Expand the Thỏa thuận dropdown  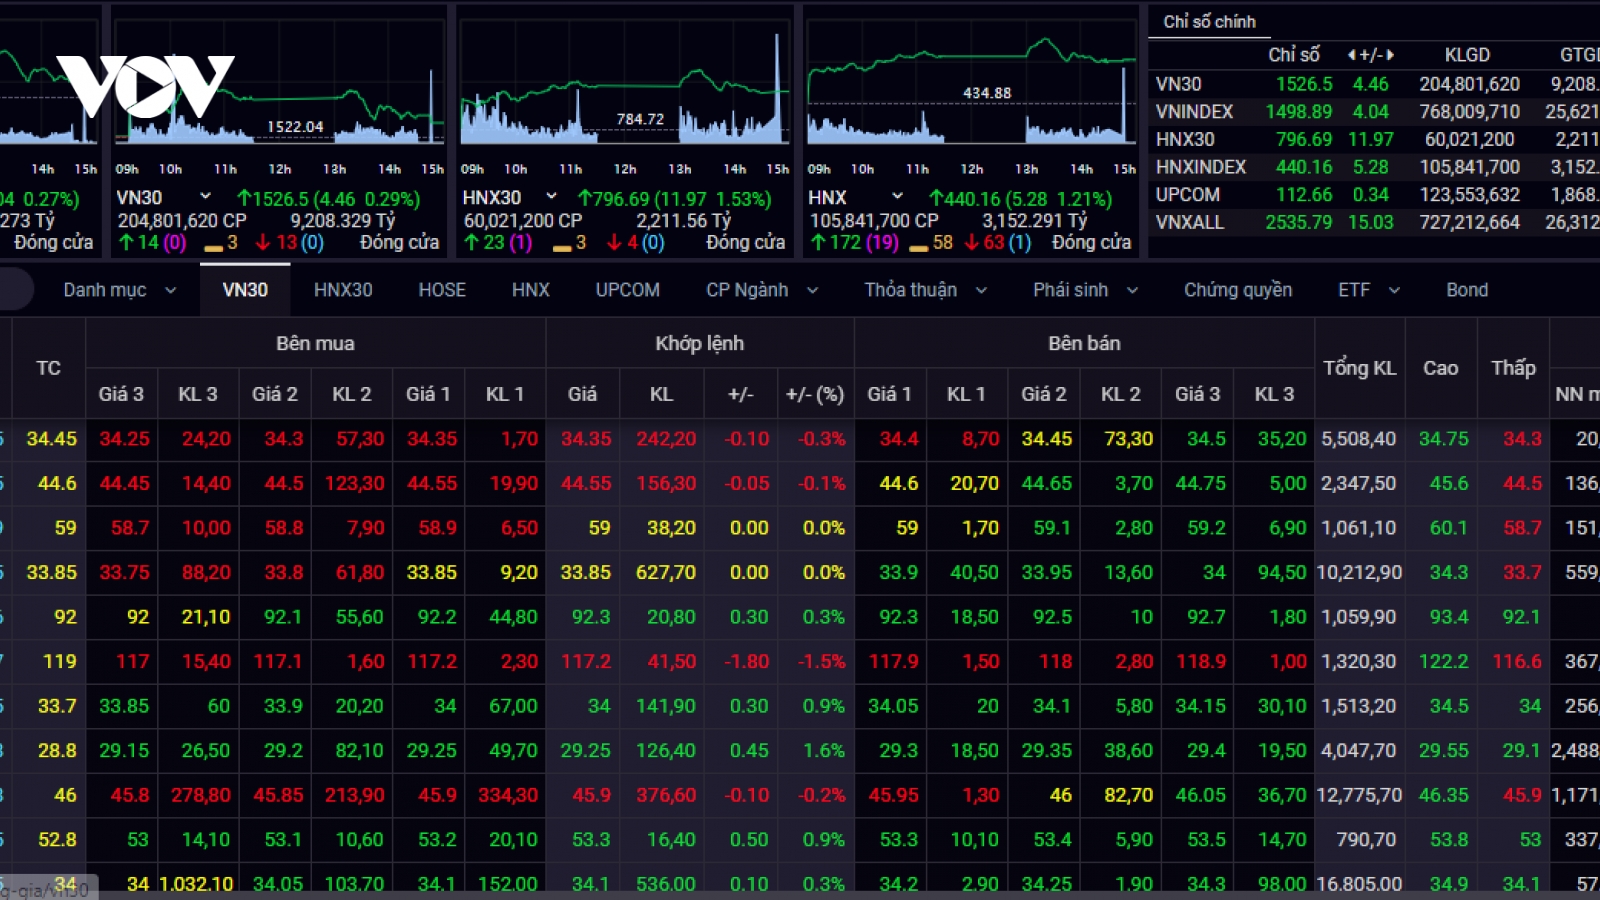(x=926, y=290)
